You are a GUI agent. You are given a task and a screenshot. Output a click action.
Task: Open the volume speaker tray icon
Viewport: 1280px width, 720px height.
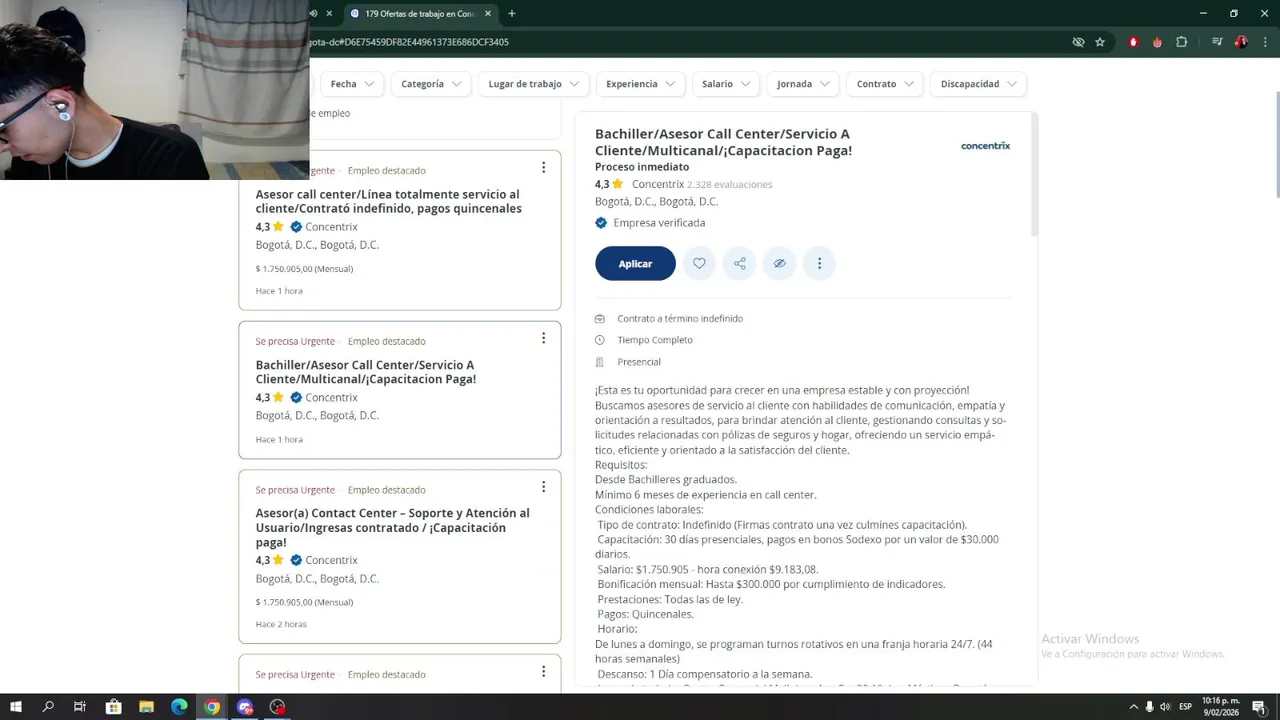(1165, 707)
